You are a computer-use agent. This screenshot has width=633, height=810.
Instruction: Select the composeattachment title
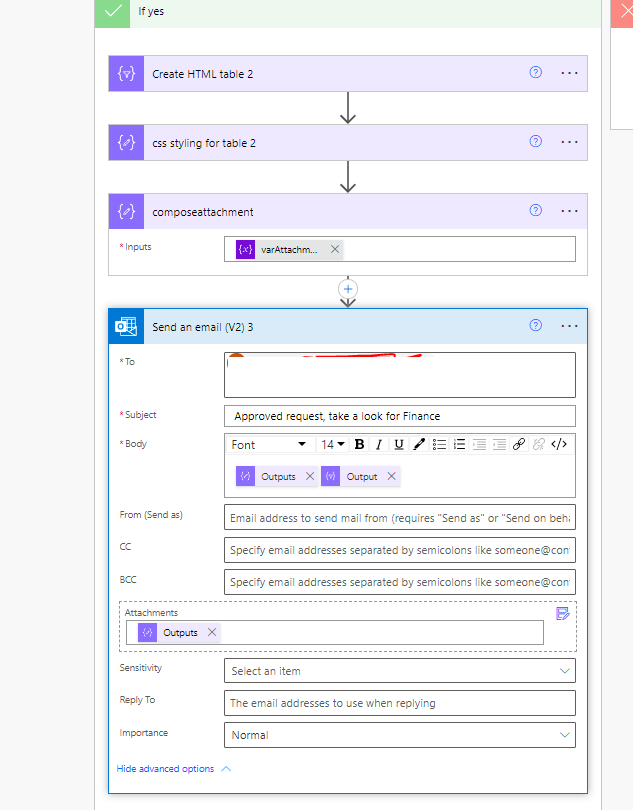203,212
